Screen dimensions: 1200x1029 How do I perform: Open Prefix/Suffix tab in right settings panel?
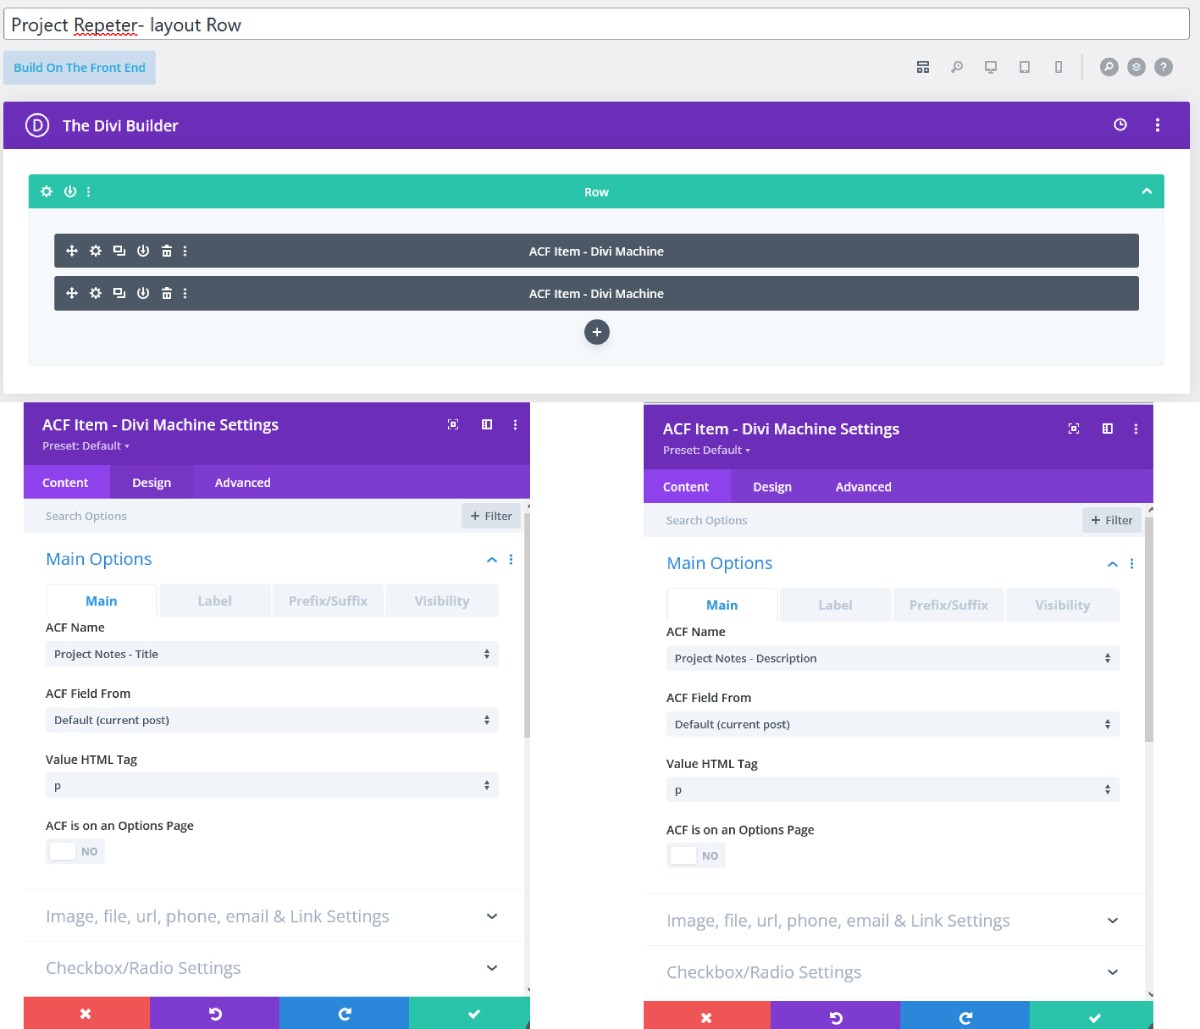pos(948,605)
